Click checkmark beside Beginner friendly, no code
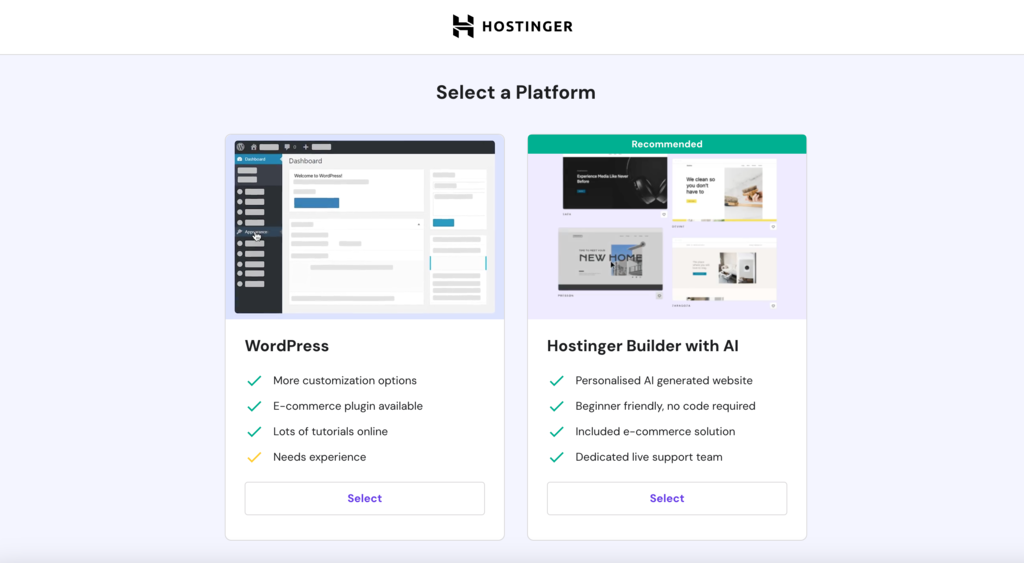The width and height of the screenshot is (1024, 563). 556,406
